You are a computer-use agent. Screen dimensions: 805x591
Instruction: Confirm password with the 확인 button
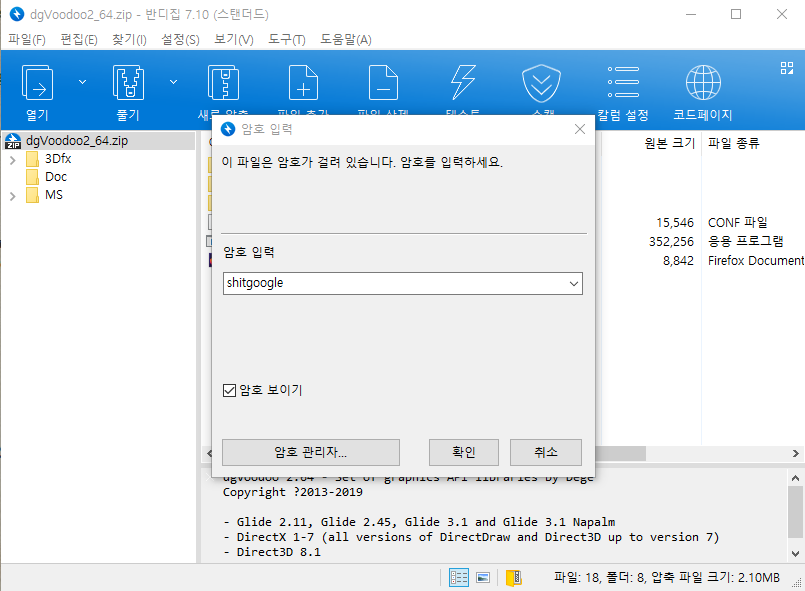464,452
